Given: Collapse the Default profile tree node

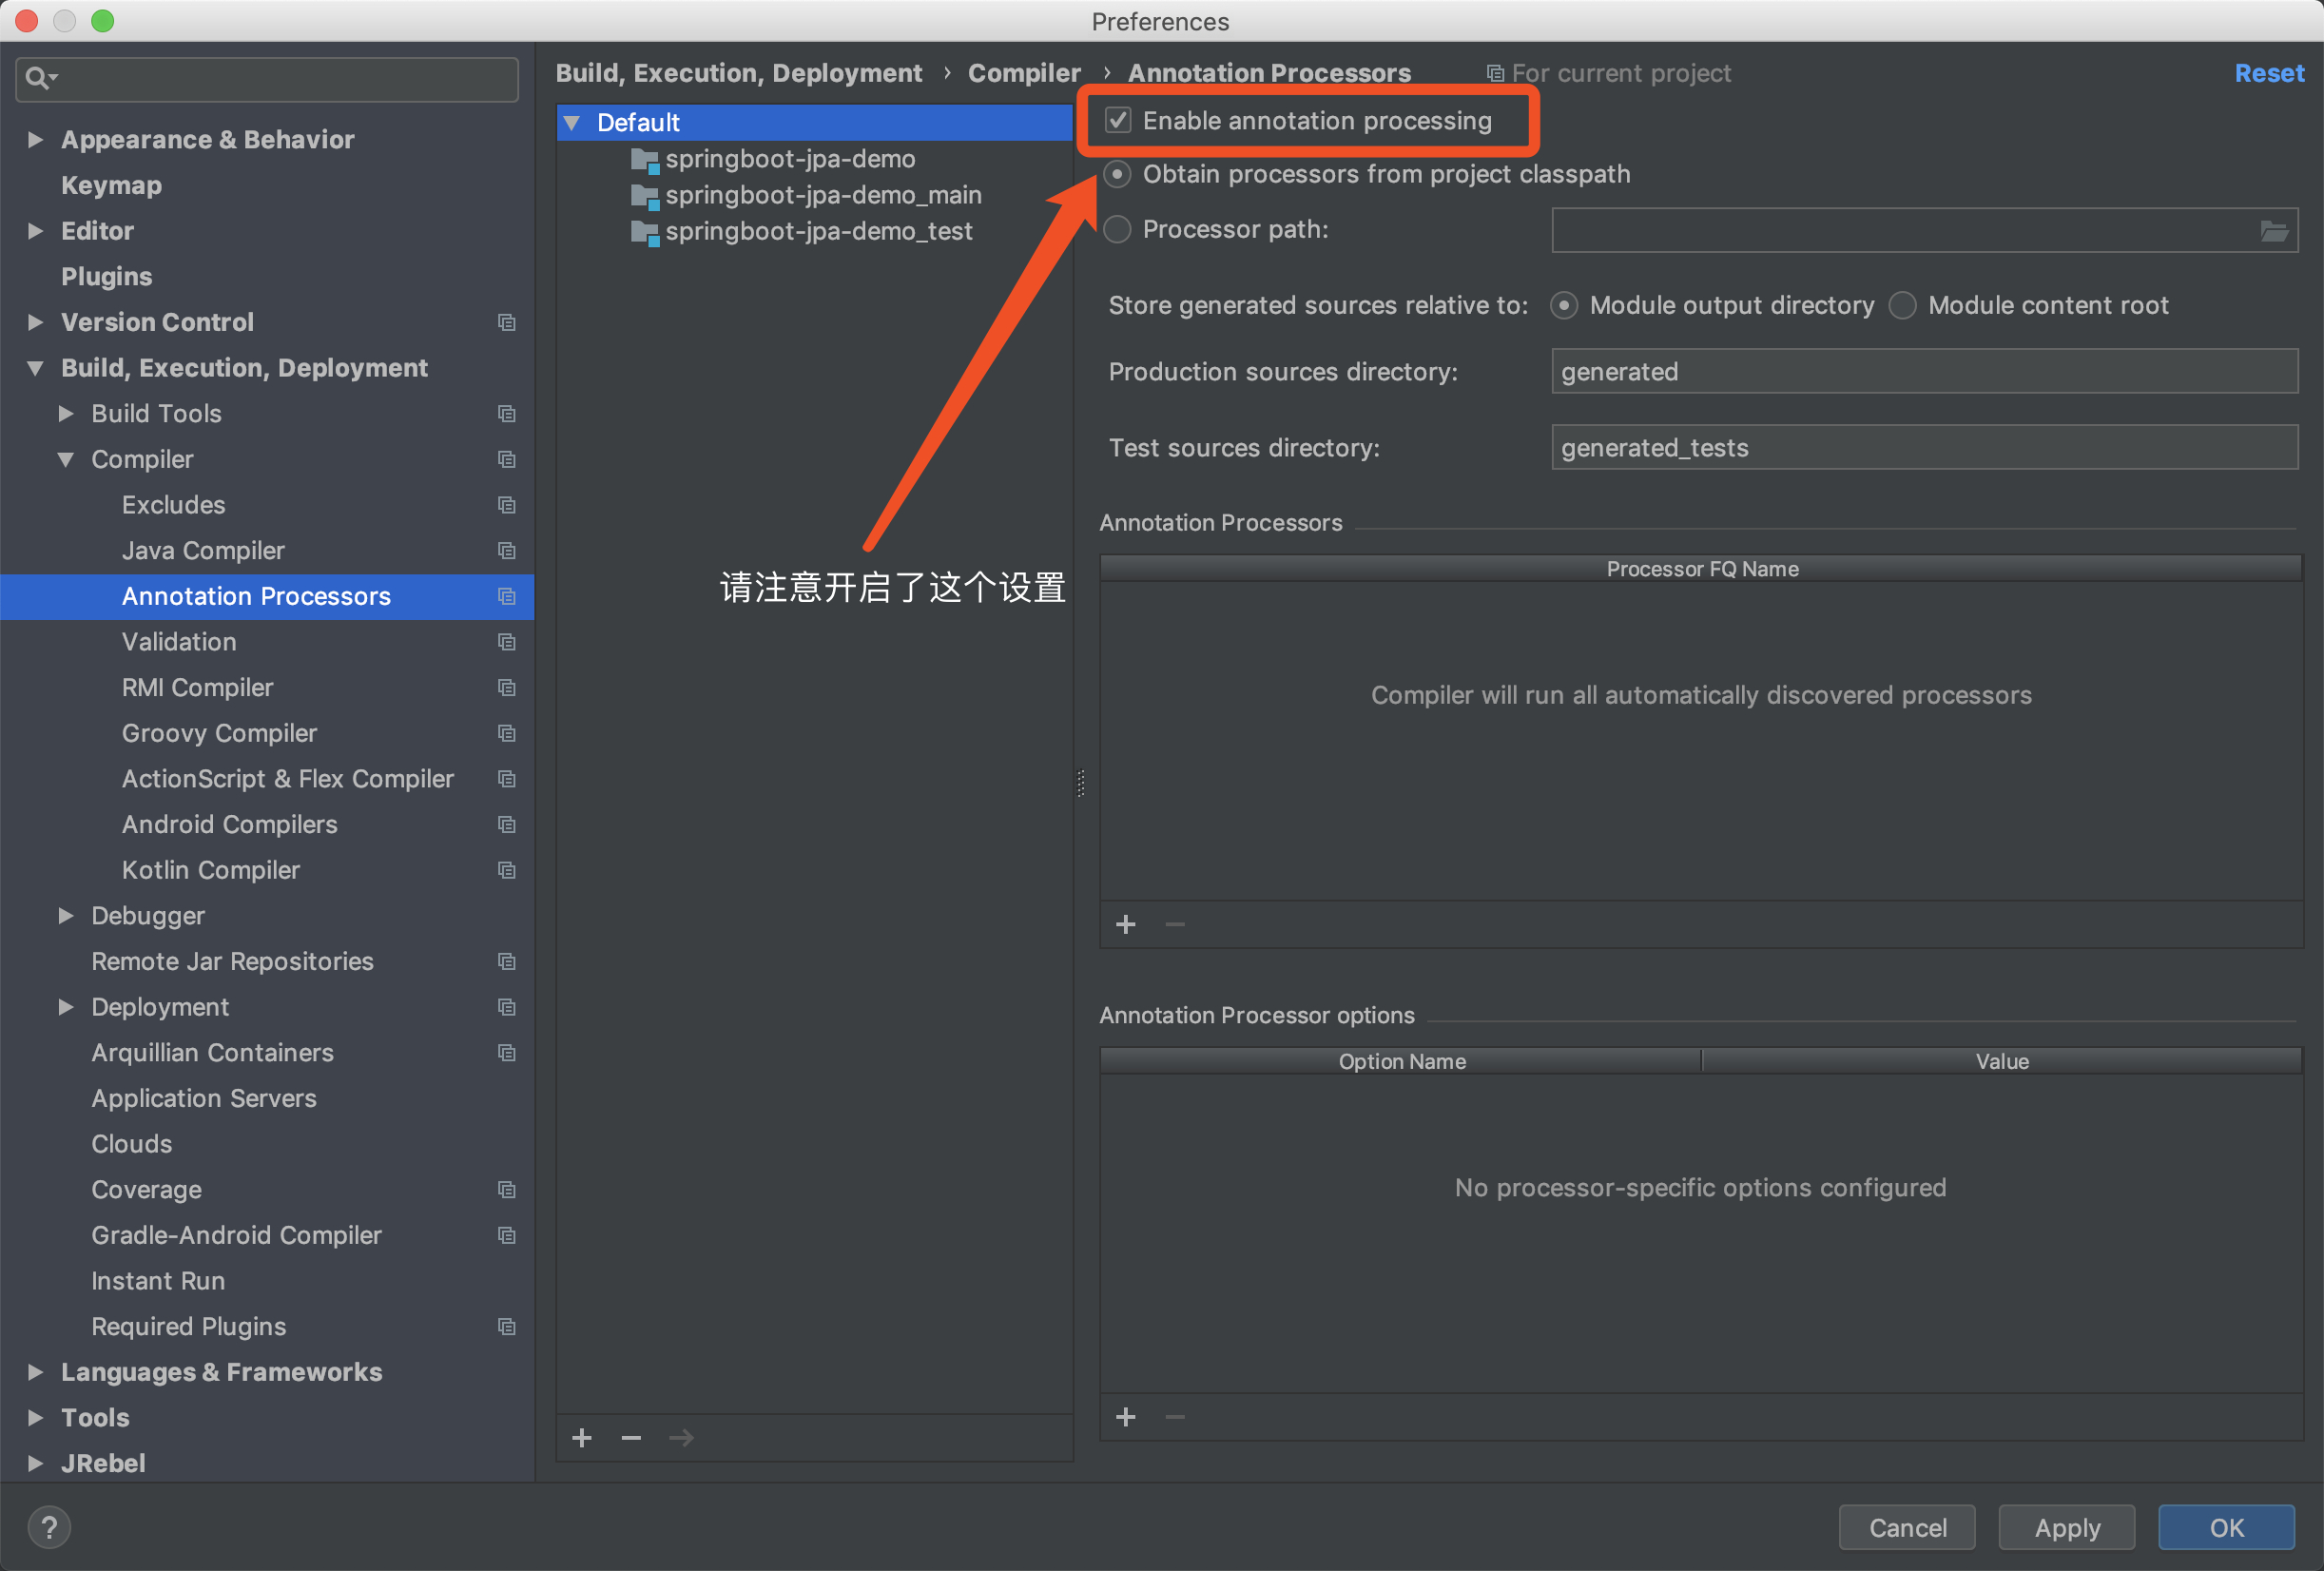Looking at the screenshot, I should [x=572, y=123].
